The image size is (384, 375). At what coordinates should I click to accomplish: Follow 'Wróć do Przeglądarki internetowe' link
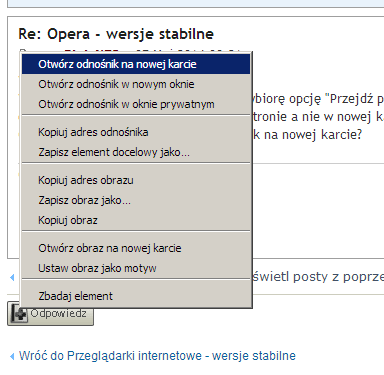(x=157, y=356)
